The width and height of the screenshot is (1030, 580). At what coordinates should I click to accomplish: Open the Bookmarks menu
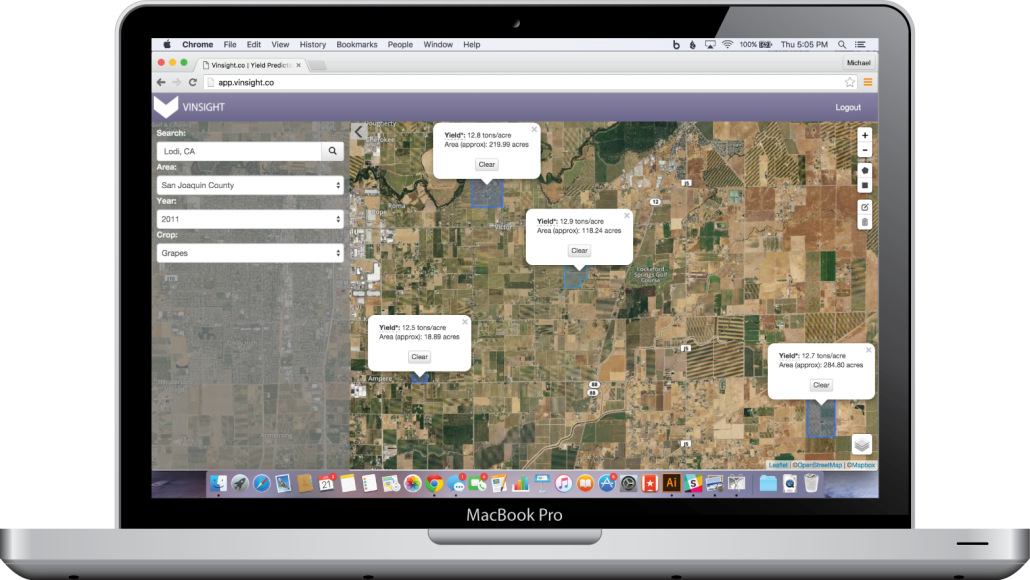point(357,45)
